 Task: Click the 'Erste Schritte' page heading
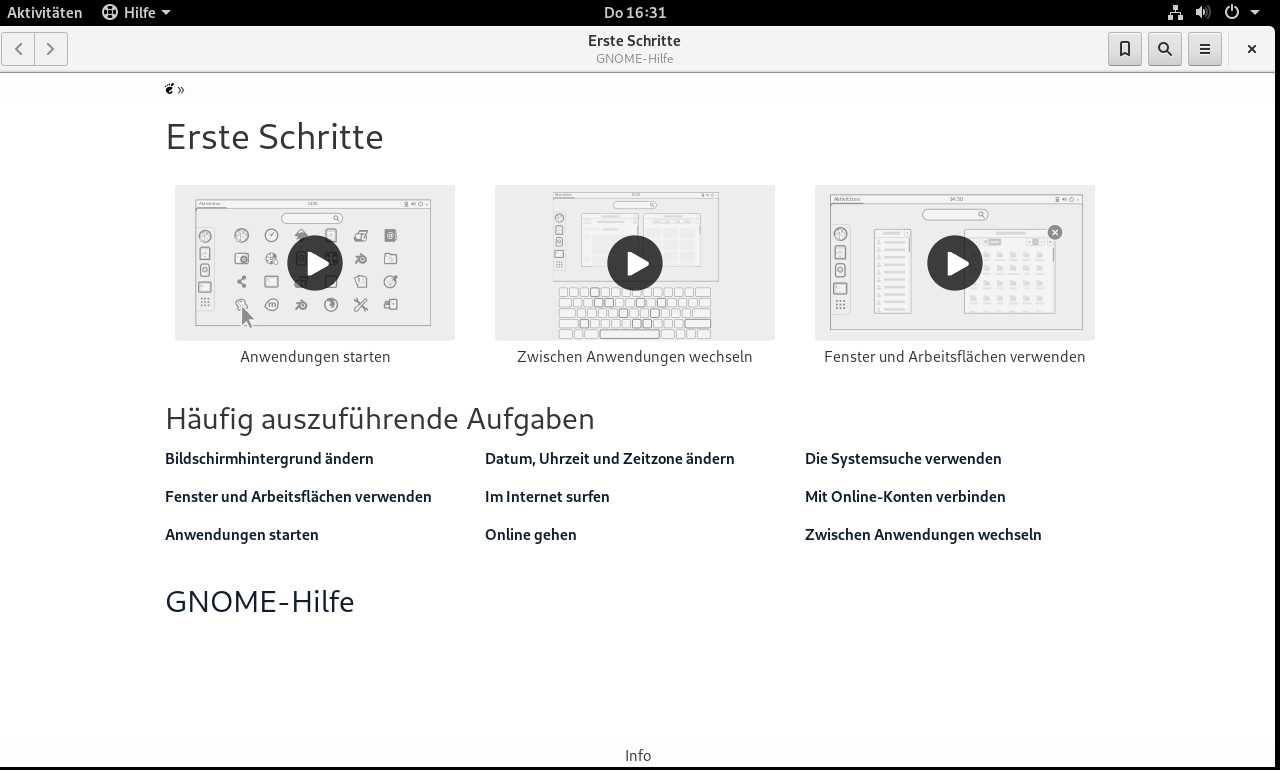(x=274, y=137)
